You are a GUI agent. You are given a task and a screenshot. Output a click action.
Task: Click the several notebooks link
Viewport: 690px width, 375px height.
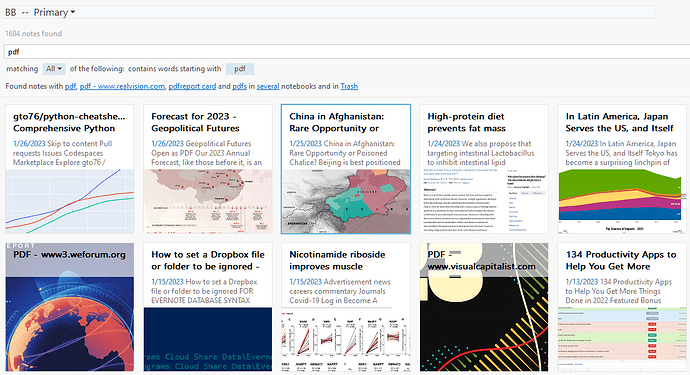point(268,86)
